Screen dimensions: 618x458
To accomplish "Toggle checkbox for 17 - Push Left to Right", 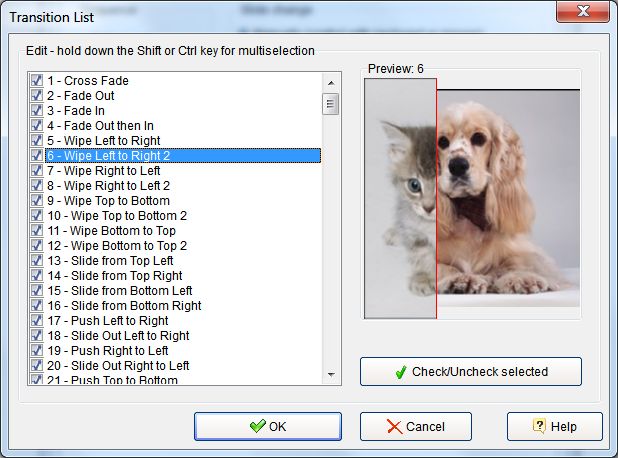I will point(37,320).
